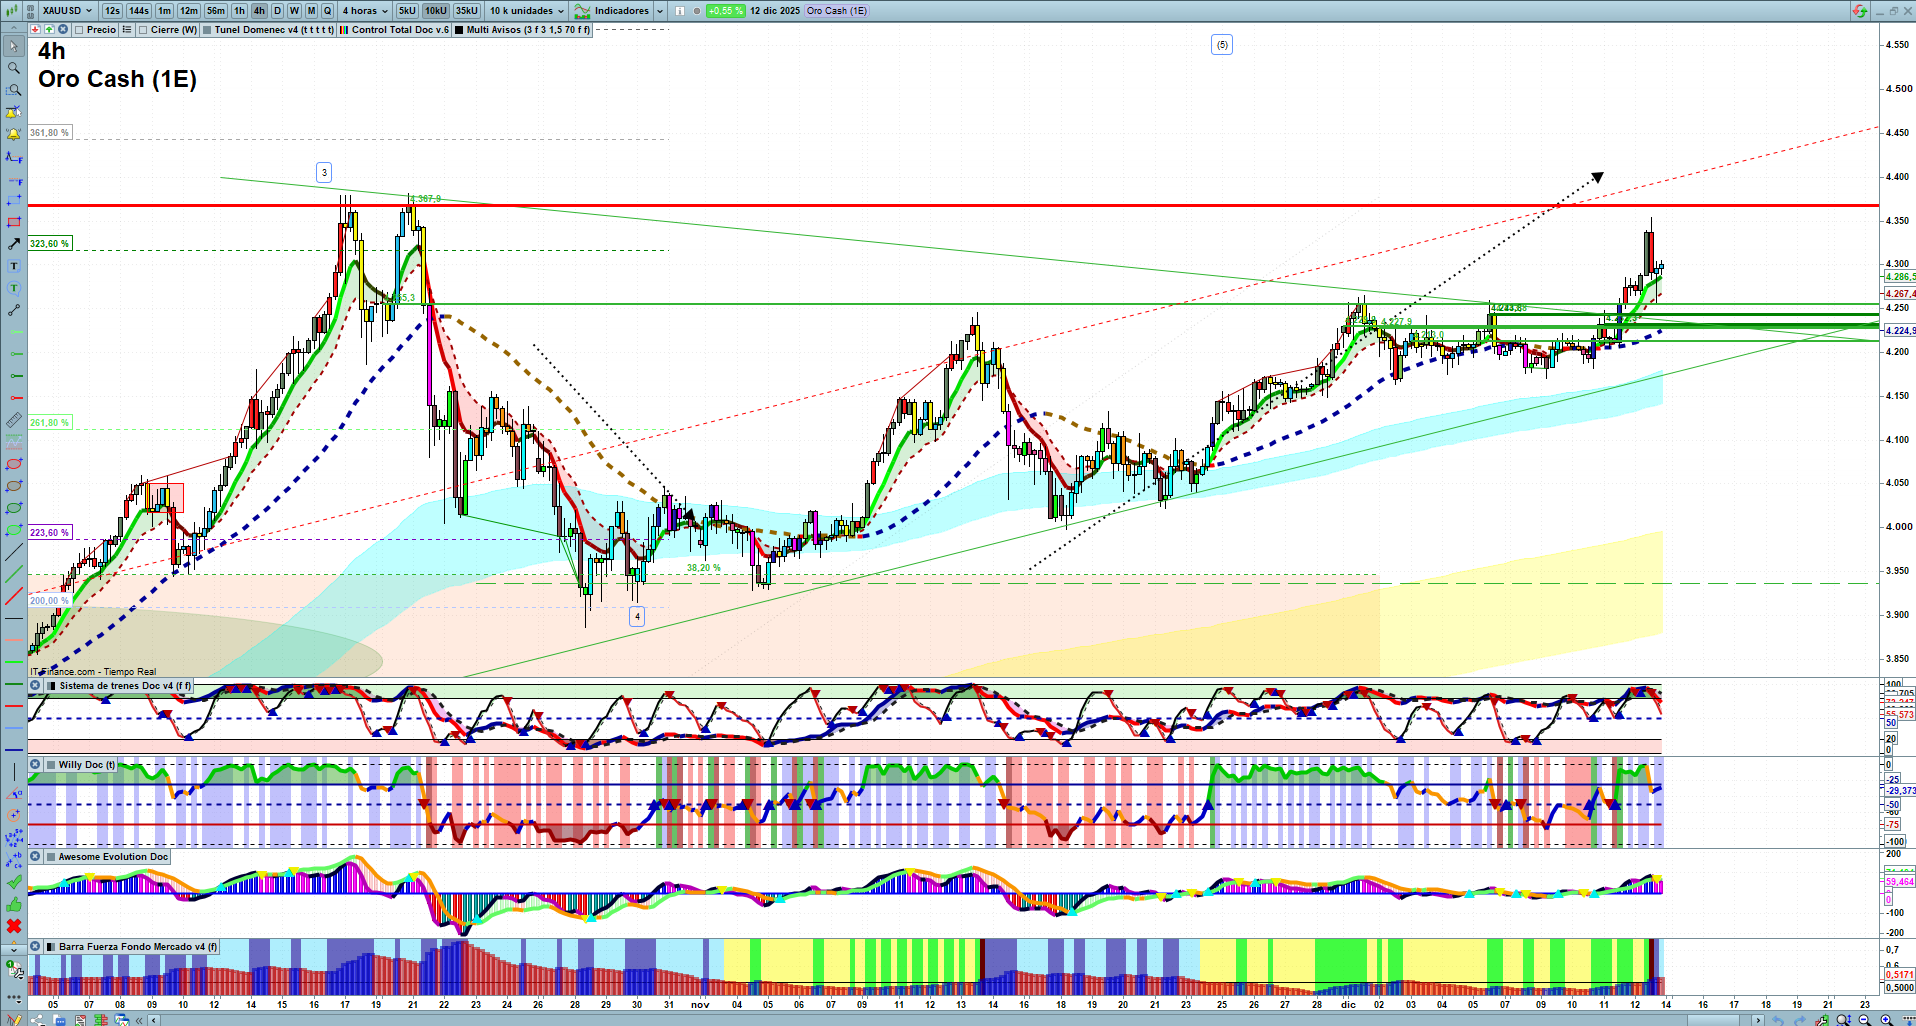Toggle Willy Doc panel swatch

(52, 765)
